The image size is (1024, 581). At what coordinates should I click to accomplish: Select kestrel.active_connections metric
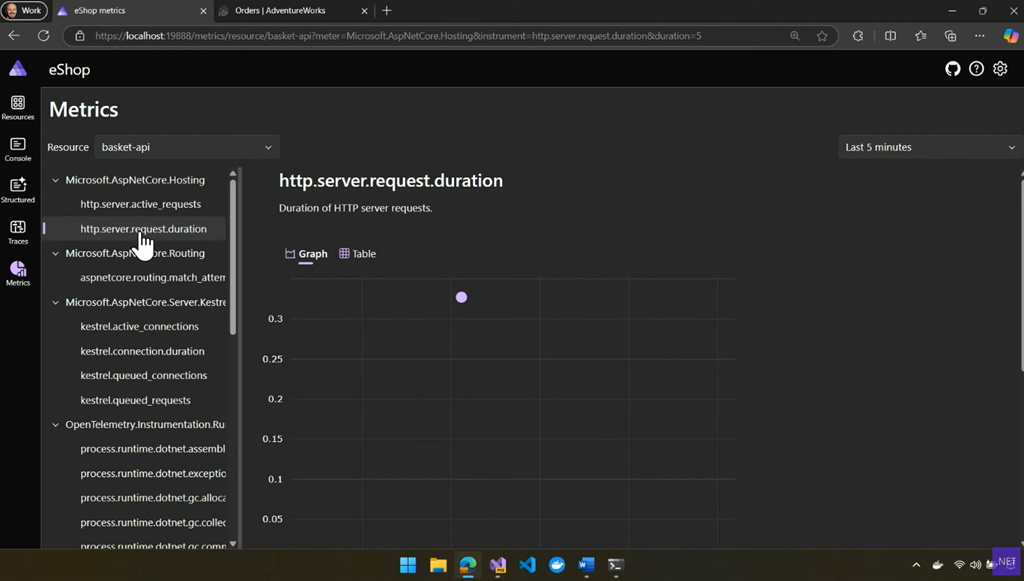coord(139,326)
